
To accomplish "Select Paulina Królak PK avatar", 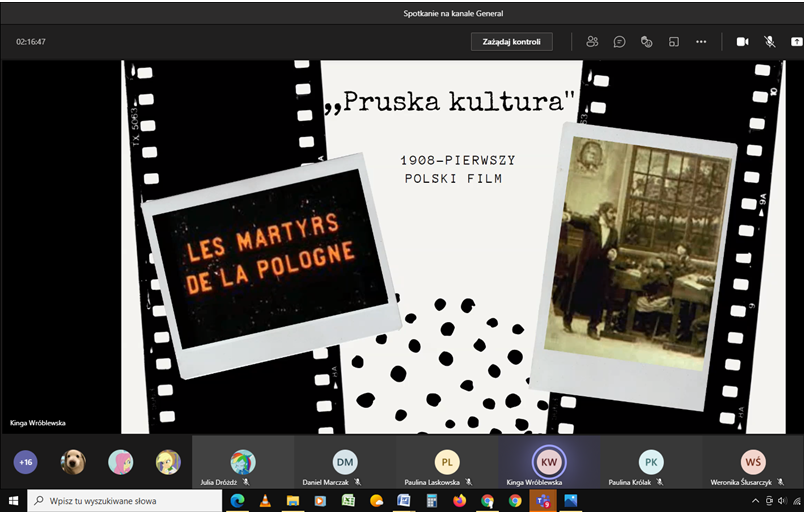I will [651, 462].
